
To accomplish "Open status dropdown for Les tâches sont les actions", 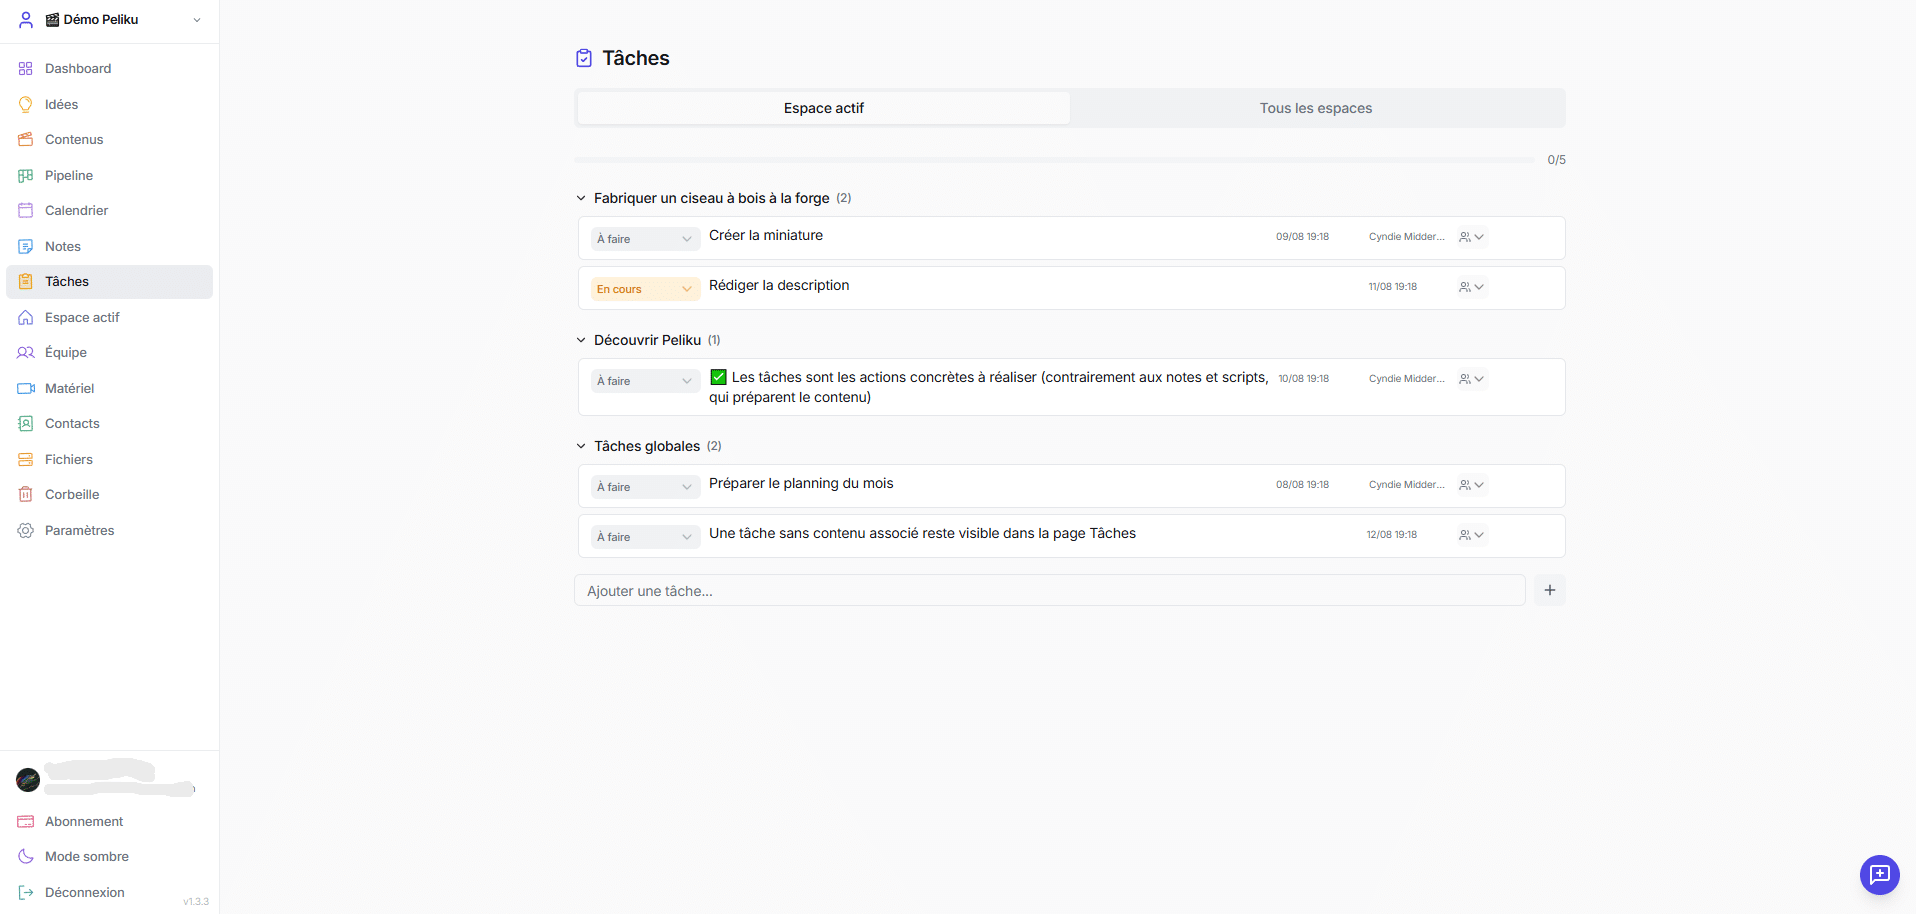I will click(x=645, y=381).
